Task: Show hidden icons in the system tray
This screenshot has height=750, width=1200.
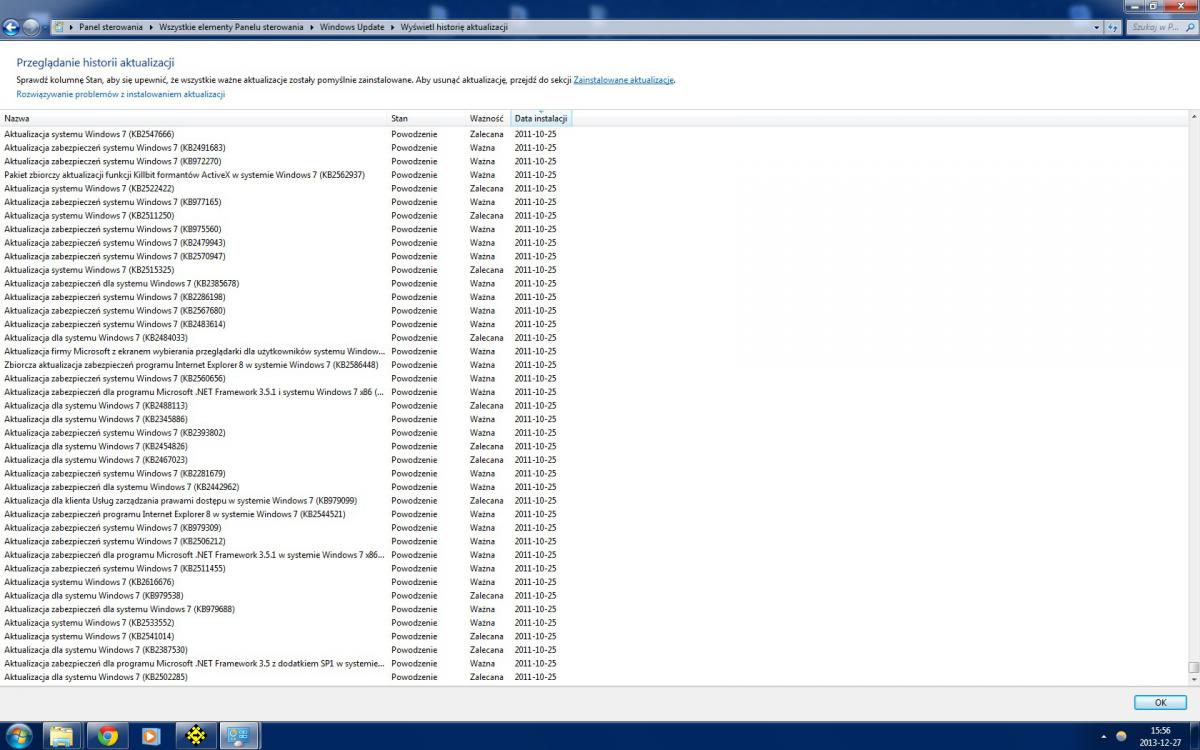Action: [x=1104, y=736]
